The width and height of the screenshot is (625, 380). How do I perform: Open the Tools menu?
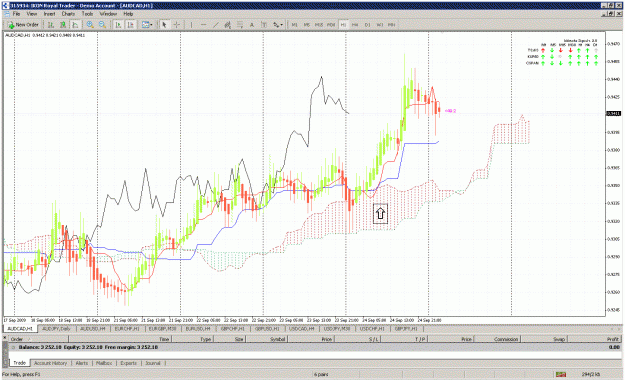[x=87, y=14]
